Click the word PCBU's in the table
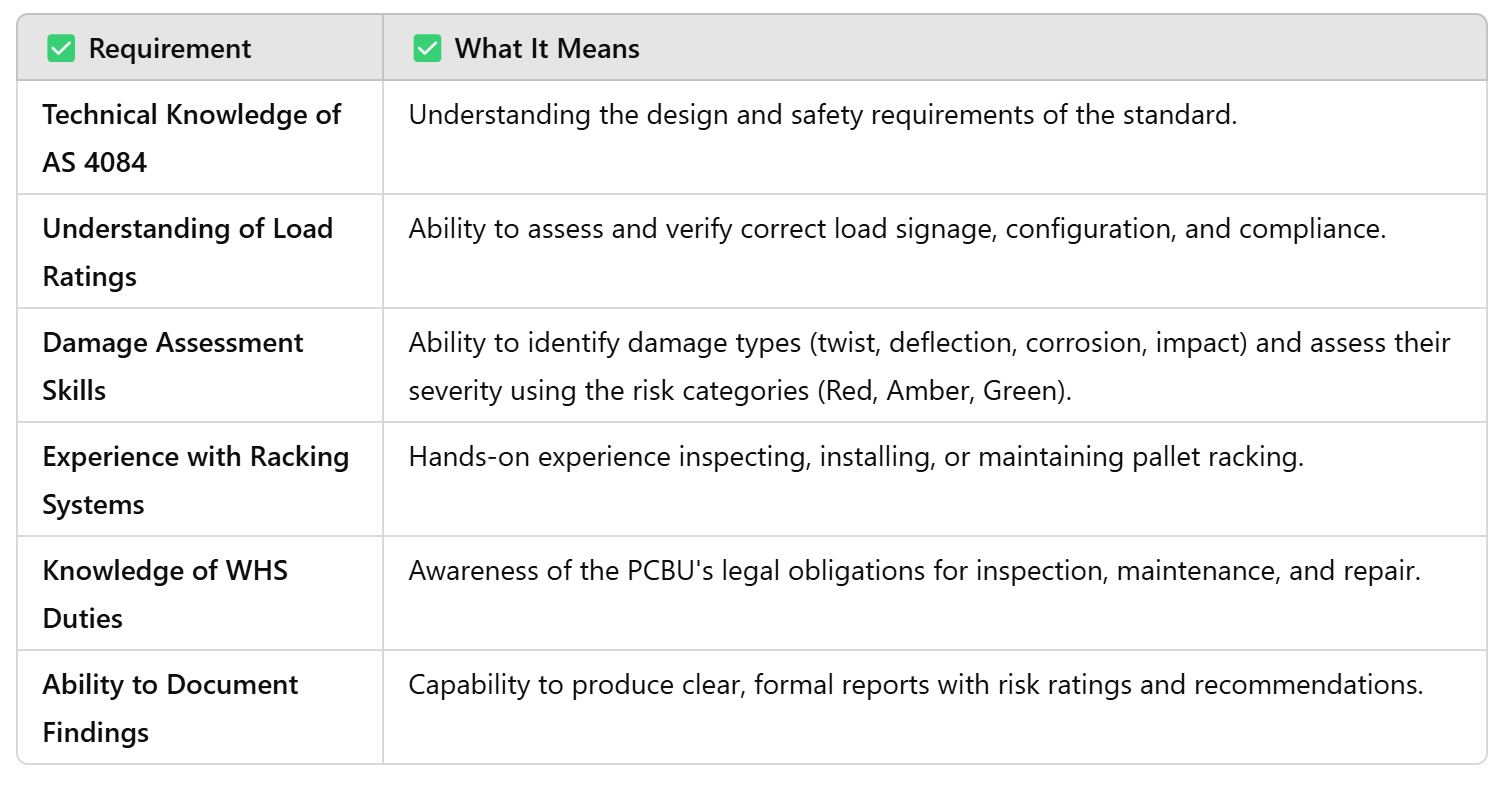Screen dimensions: 1510x797 [668, 571]
